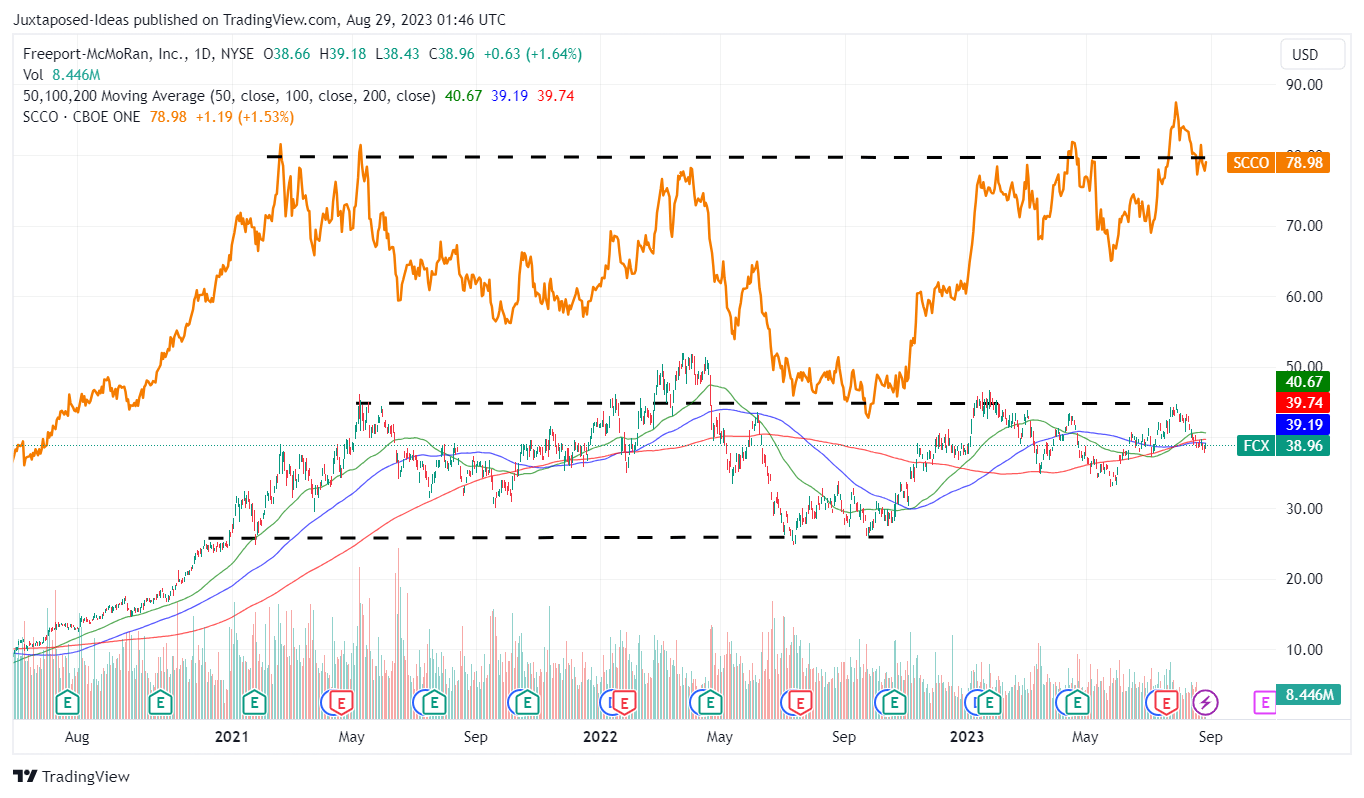The image size is (1364, 798).
Task: Click the teal earnings marker near May 2022
Action: coord(708,703)
